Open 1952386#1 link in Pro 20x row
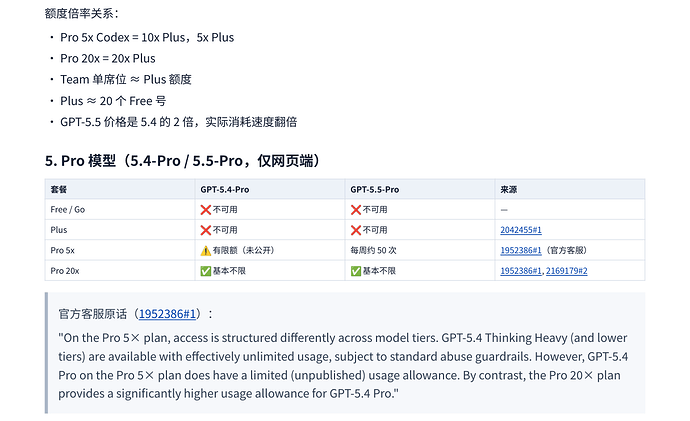The width and height of the screenshot is (690, 421). point(521,271)
